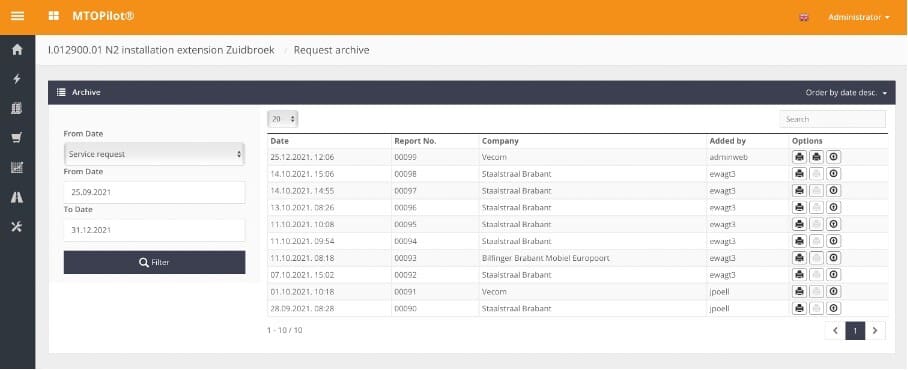Click the second print icon for report 00099
This screenshot has height=370, width=908.
point(817,156)
